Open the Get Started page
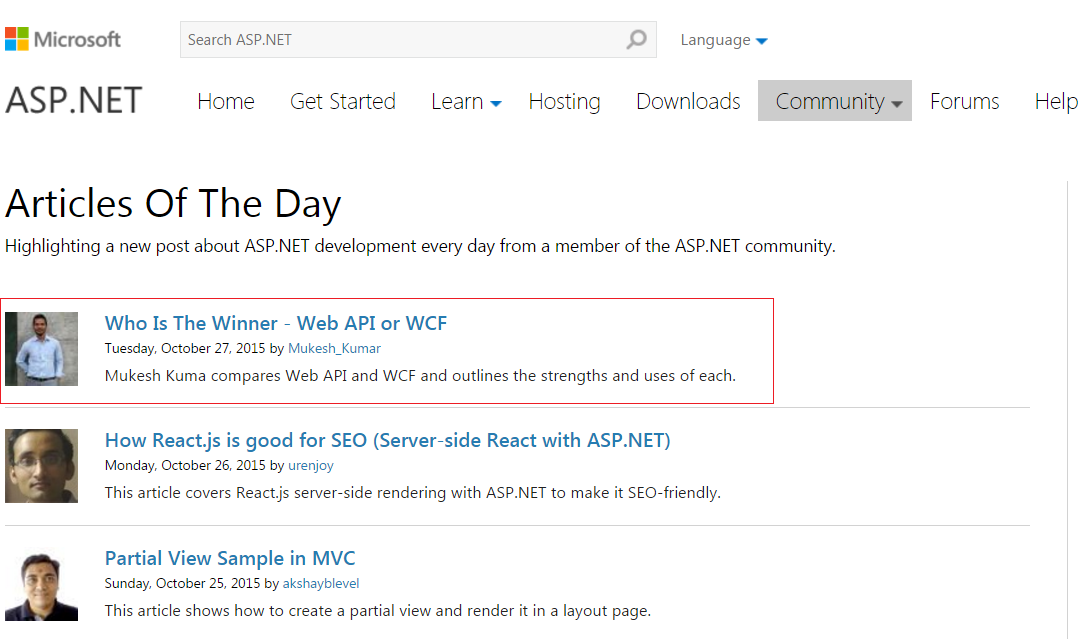Image resolution: width=1084 pixels, height=639 pixels. coord(343,102)
